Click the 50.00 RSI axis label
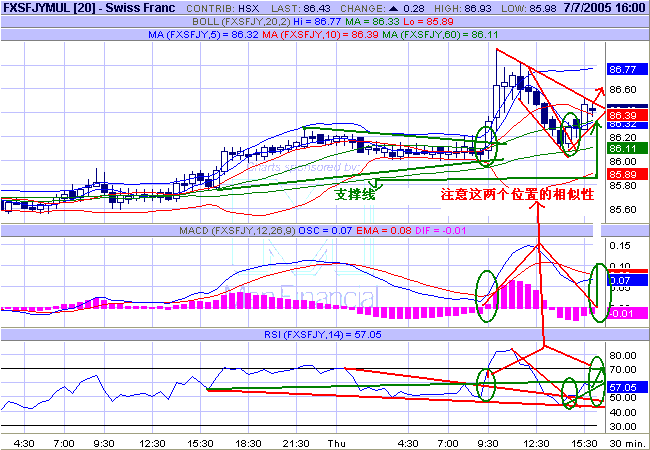This screenshot has height=450, width=650. (x=623, y=398)
